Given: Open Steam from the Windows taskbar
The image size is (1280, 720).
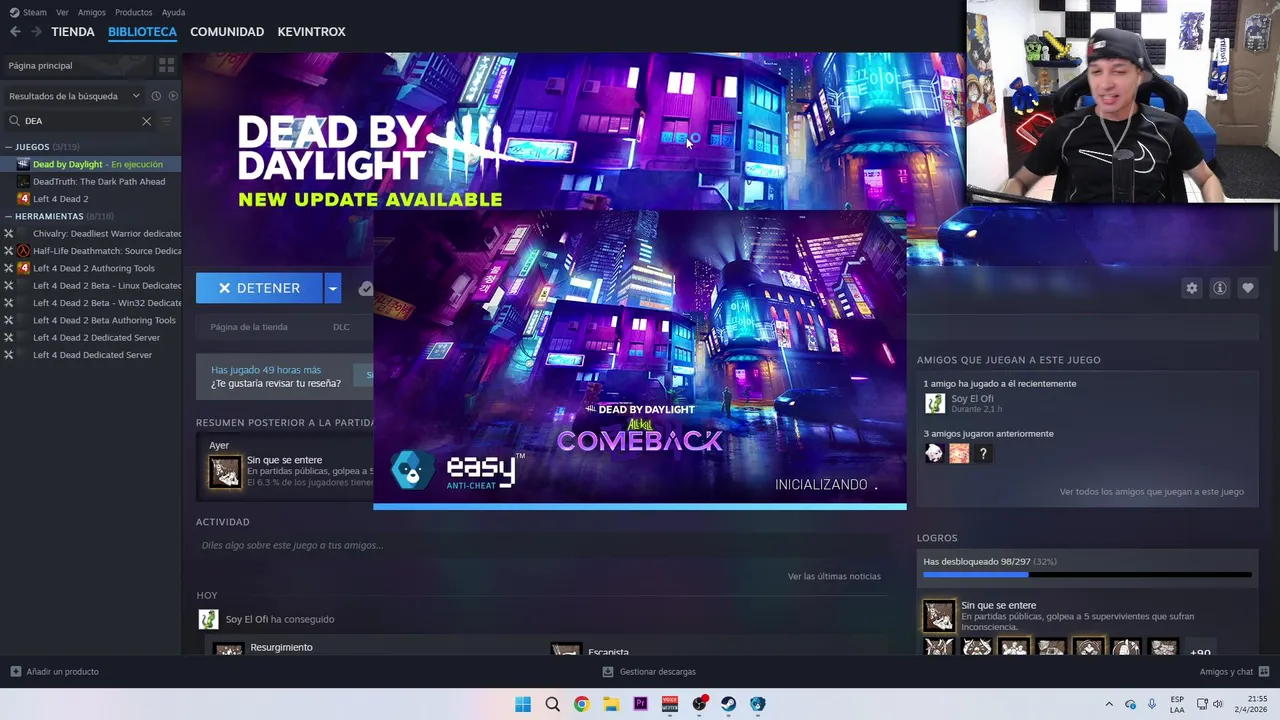Looking at the screenshot, I should [x=728, y=704].
